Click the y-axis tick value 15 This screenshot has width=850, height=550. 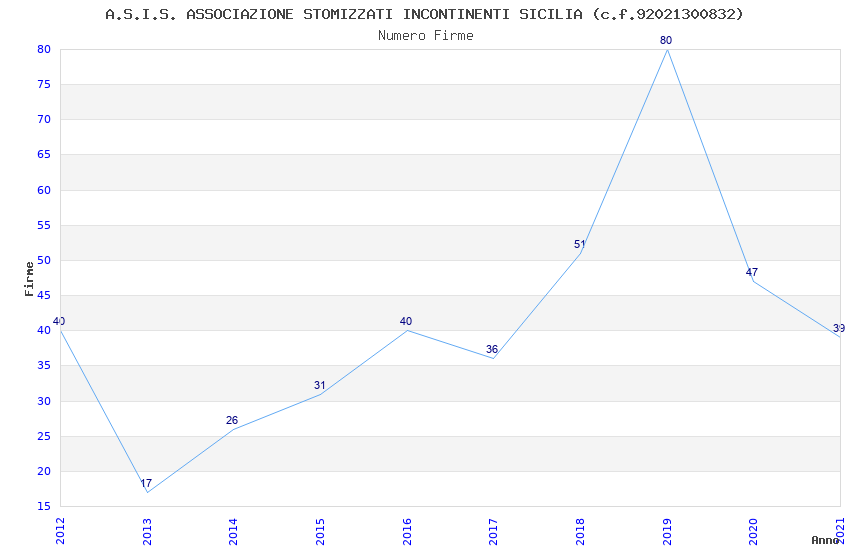click(x=44, y=507)
